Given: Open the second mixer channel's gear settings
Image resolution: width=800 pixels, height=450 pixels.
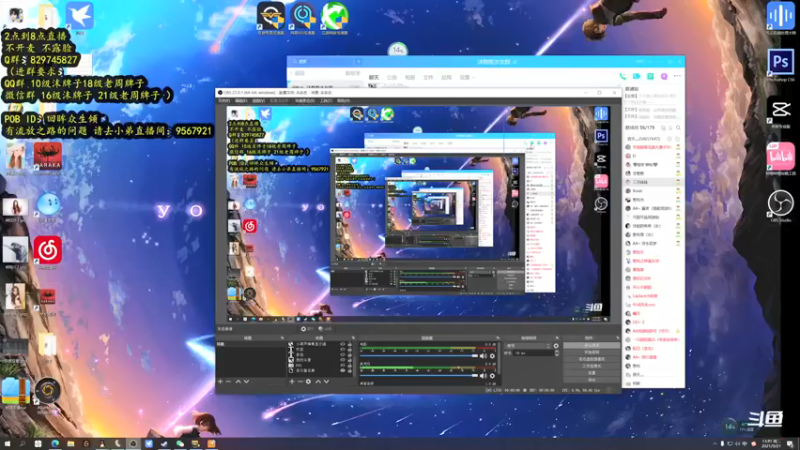Looking at the screenshot, I should pos(492,376).
